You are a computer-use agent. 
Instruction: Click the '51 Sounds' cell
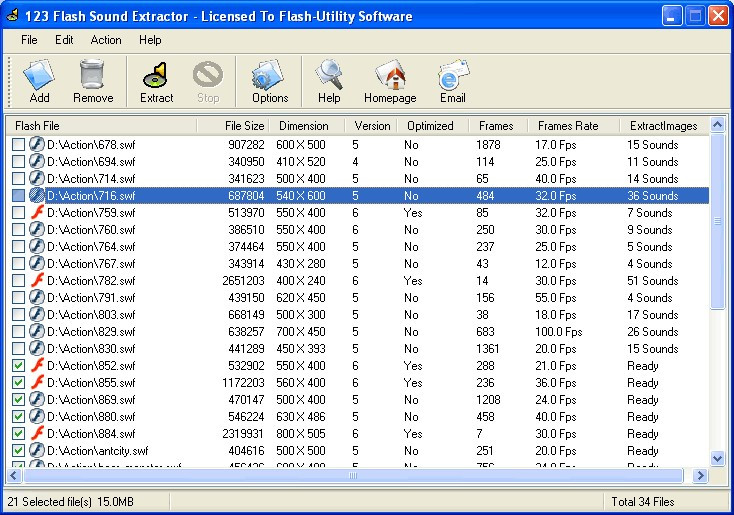point(652,280)
